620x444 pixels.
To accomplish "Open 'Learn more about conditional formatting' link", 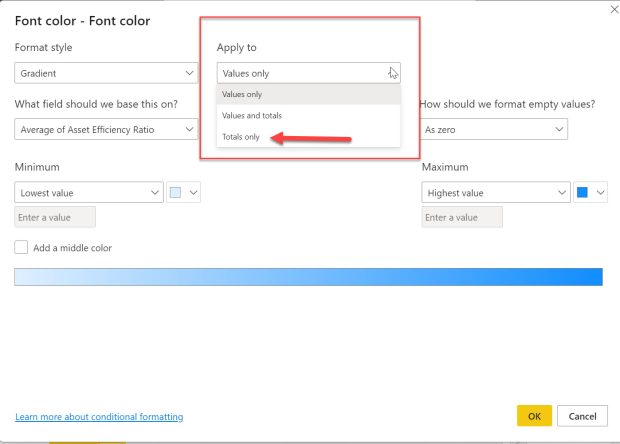I will [x=99, y=417].
